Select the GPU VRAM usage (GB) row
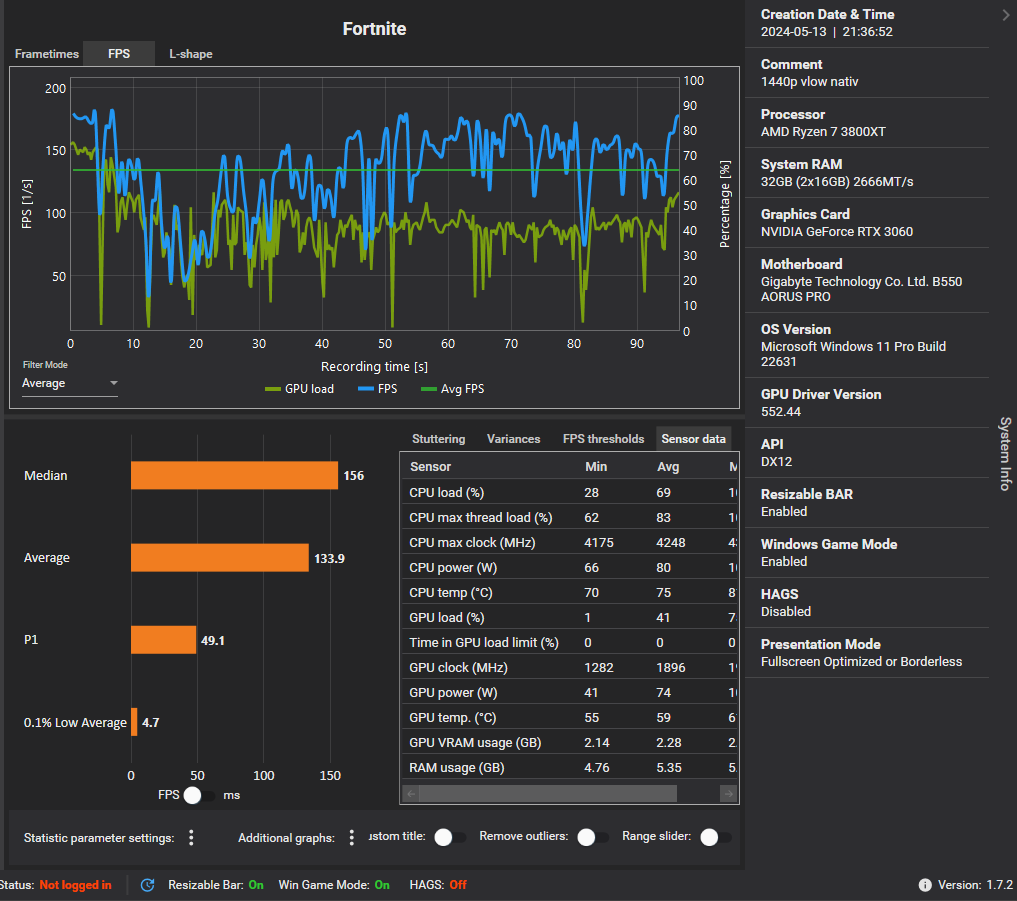The height and width of the screenshot is (901, 1017). click(x=569, y=742)
